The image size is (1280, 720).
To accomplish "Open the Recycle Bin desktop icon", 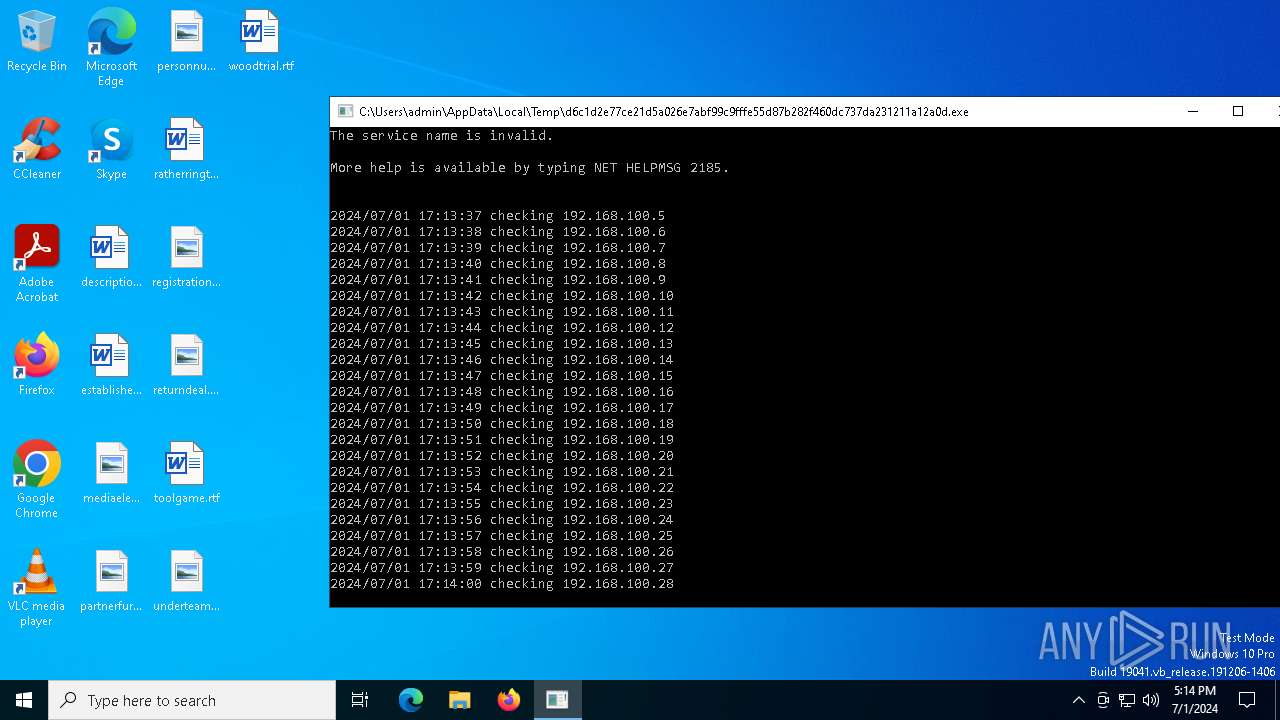I will point(37,42).
